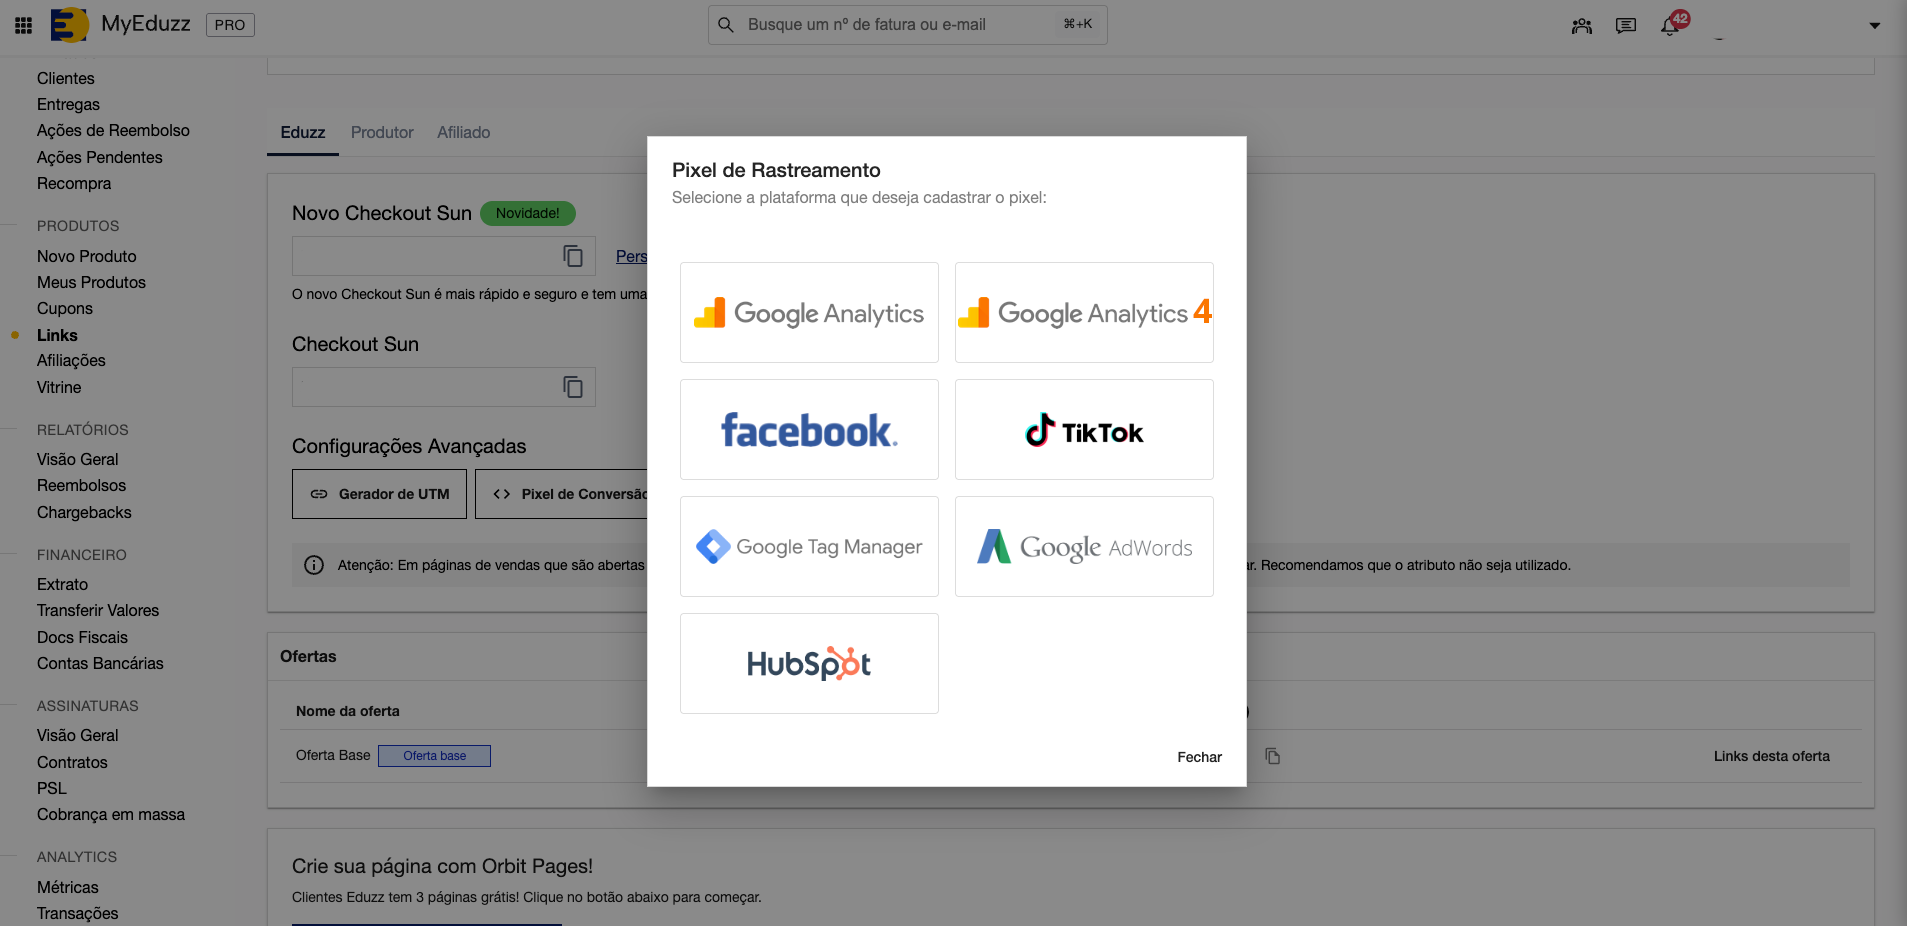Click the Novidade! badge
Screen dimensions: 1907x926
[528, 213]
